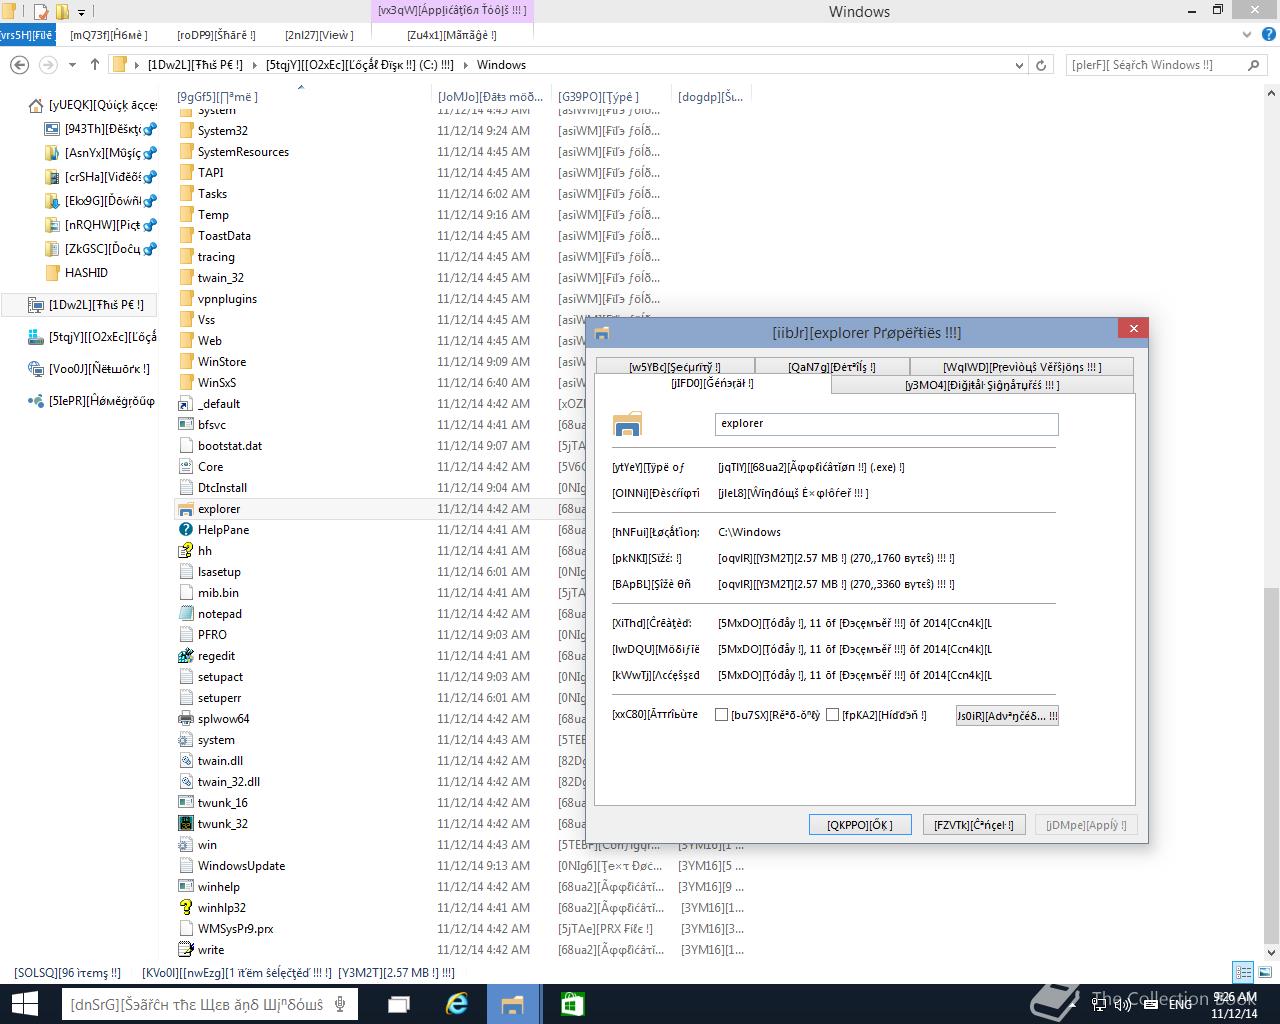Image resolution: width=1280 pixels, height=1024 pixels.
Task: Select the notepad file icon
Action: tap(185, 614)
